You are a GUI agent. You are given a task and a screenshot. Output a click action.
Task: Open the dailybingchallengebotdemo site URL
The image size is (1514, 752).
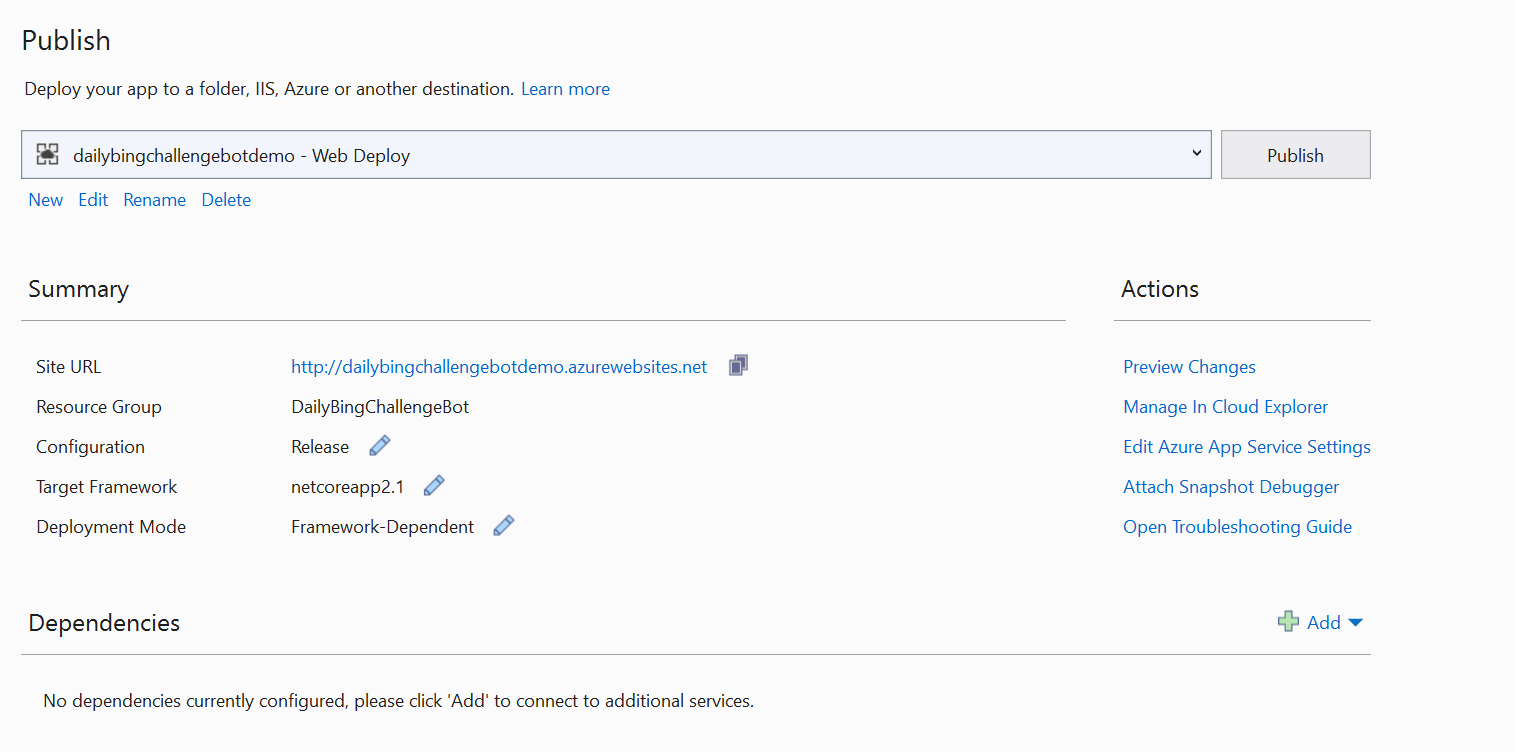pyautogui.click(x=498, y=367)
